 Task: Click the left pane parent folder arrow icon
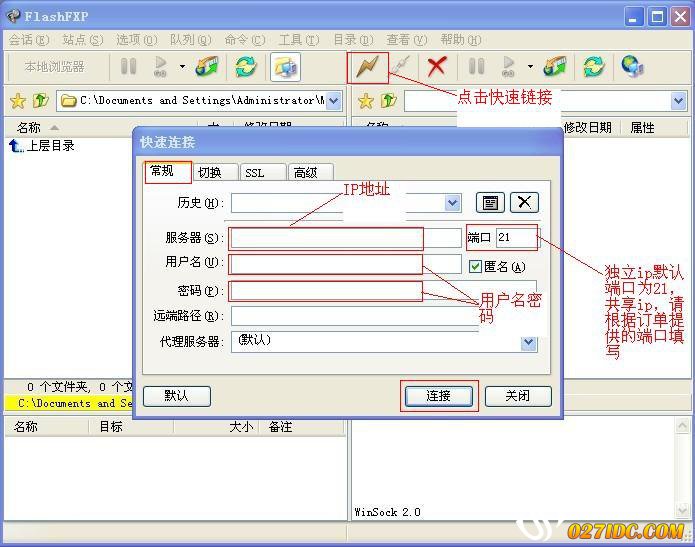[x=40, y=101]
